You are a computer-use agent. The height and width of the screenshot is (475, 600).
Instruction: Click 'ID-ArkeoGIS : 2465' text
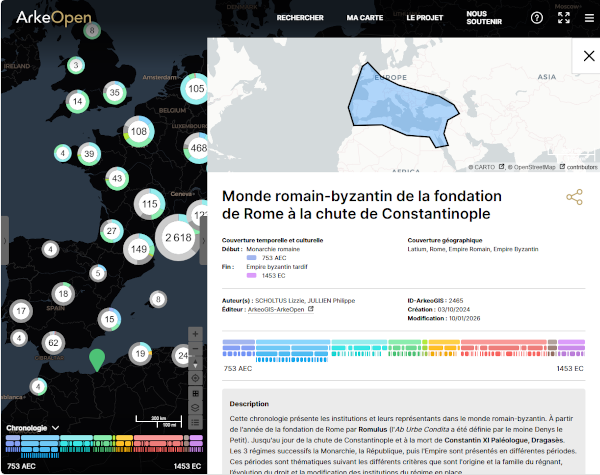point(435,300)
